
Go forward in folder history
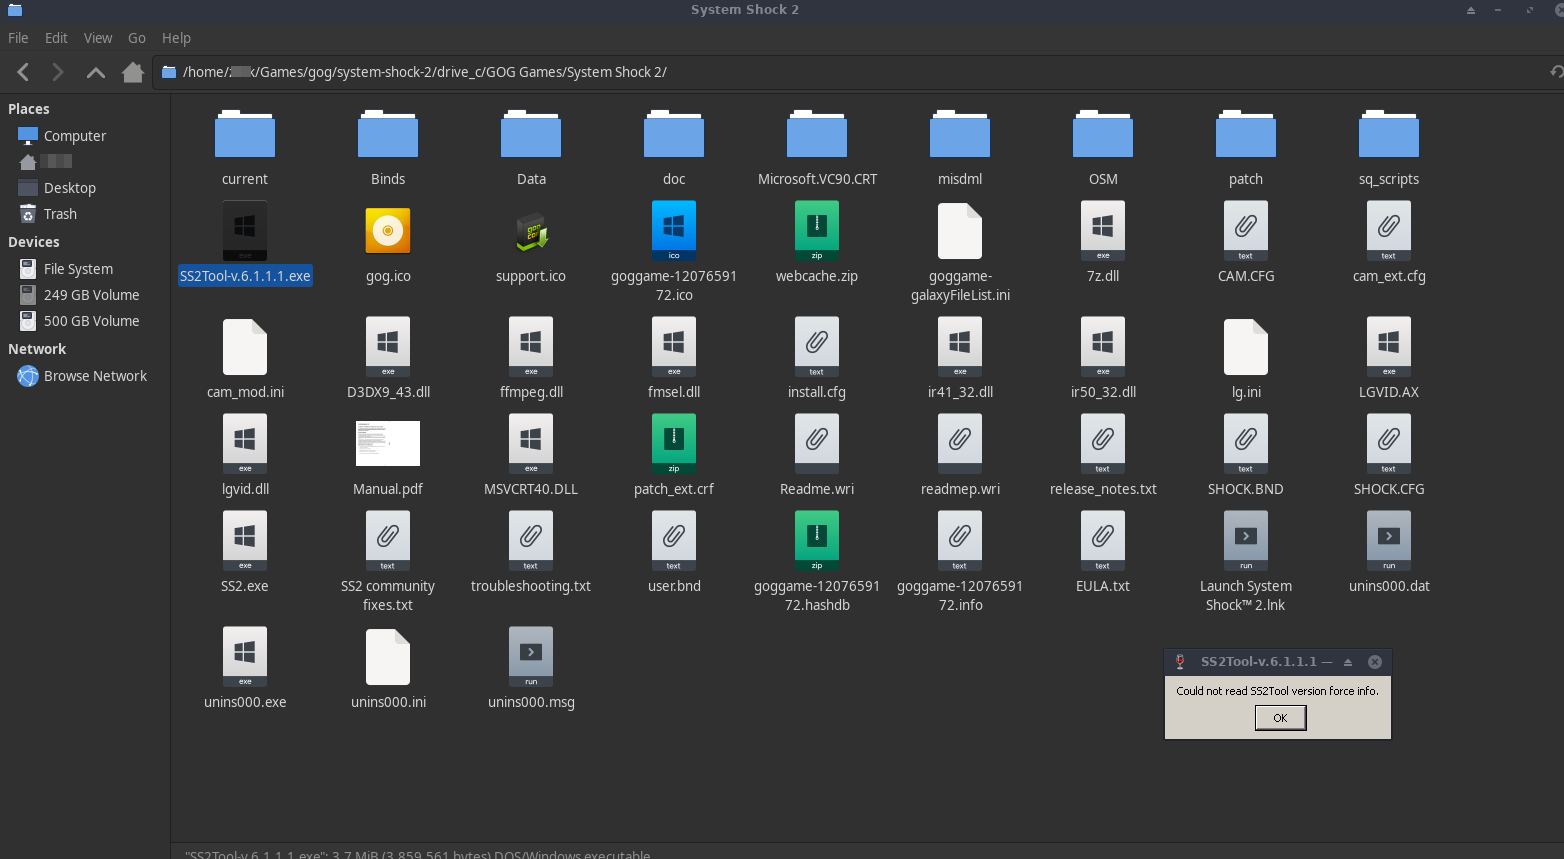[58, 72]
